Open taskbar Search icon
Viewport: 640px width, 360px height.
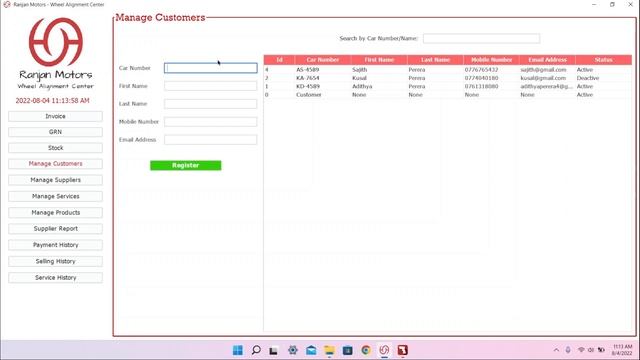point(256,350)
